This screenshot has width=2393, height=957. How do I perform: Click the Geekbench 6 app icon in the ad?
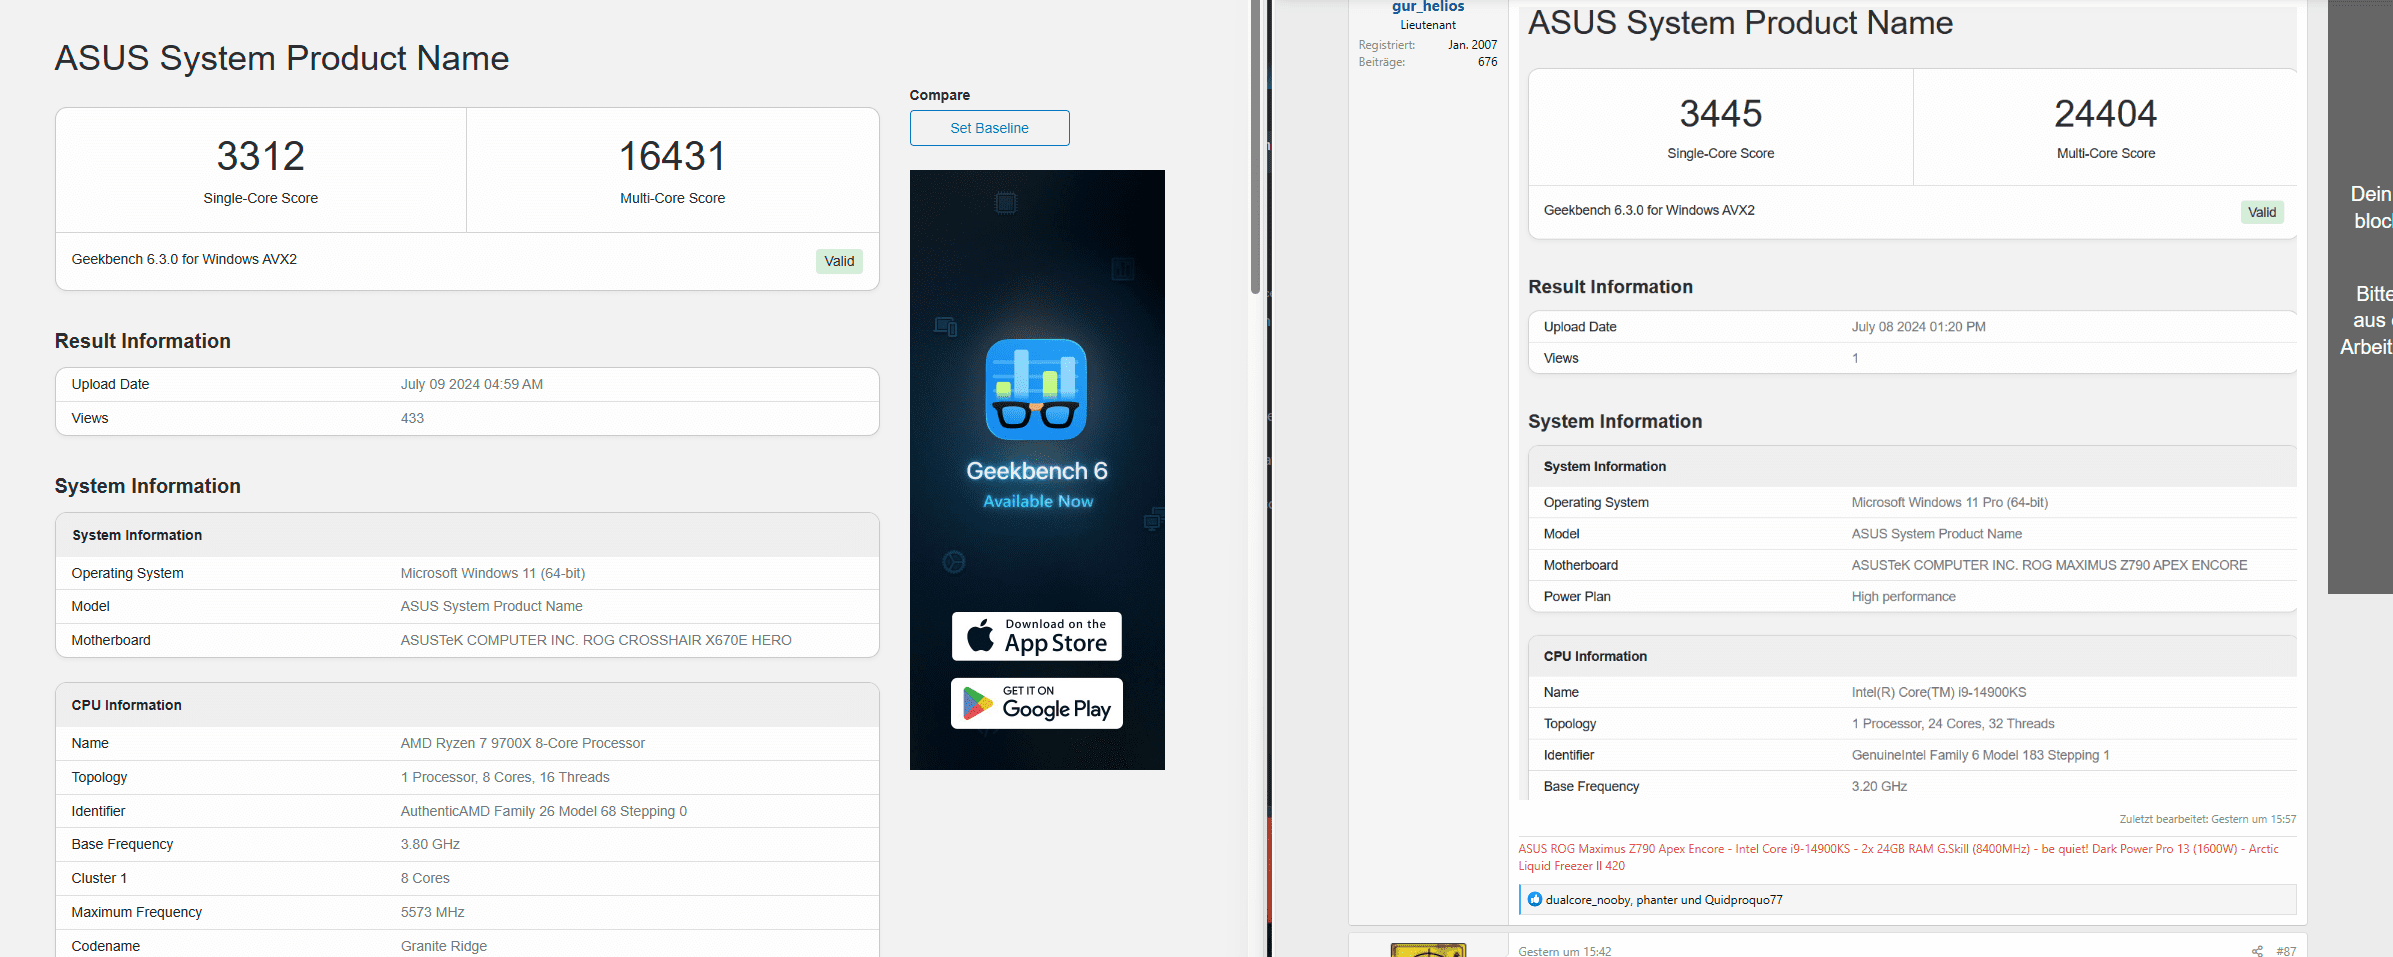(1036, 389)
